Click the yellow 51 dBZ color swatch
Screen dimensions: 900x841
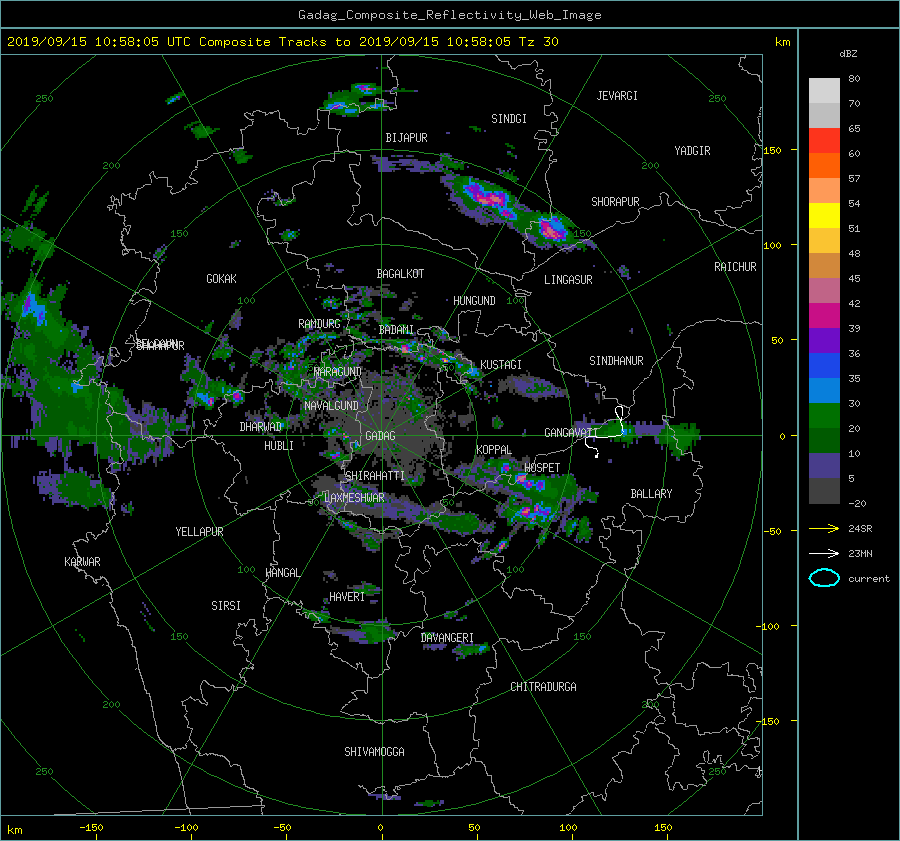[824, 216]
